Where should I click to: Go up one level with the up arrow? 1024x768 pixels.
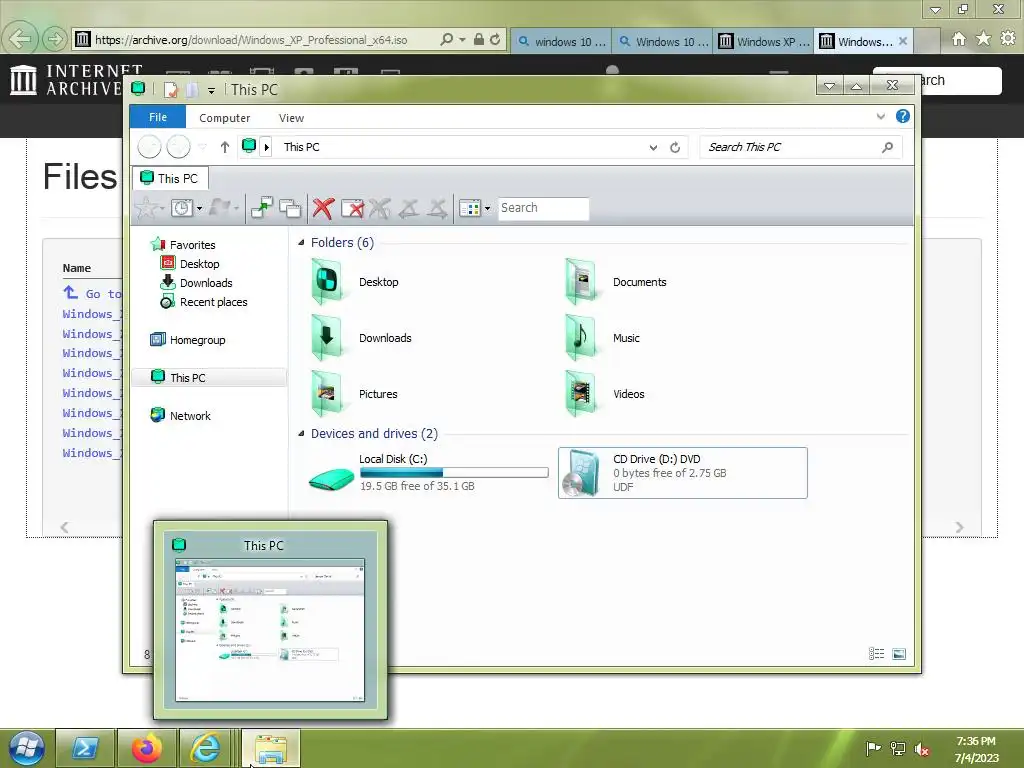(225, 147)
